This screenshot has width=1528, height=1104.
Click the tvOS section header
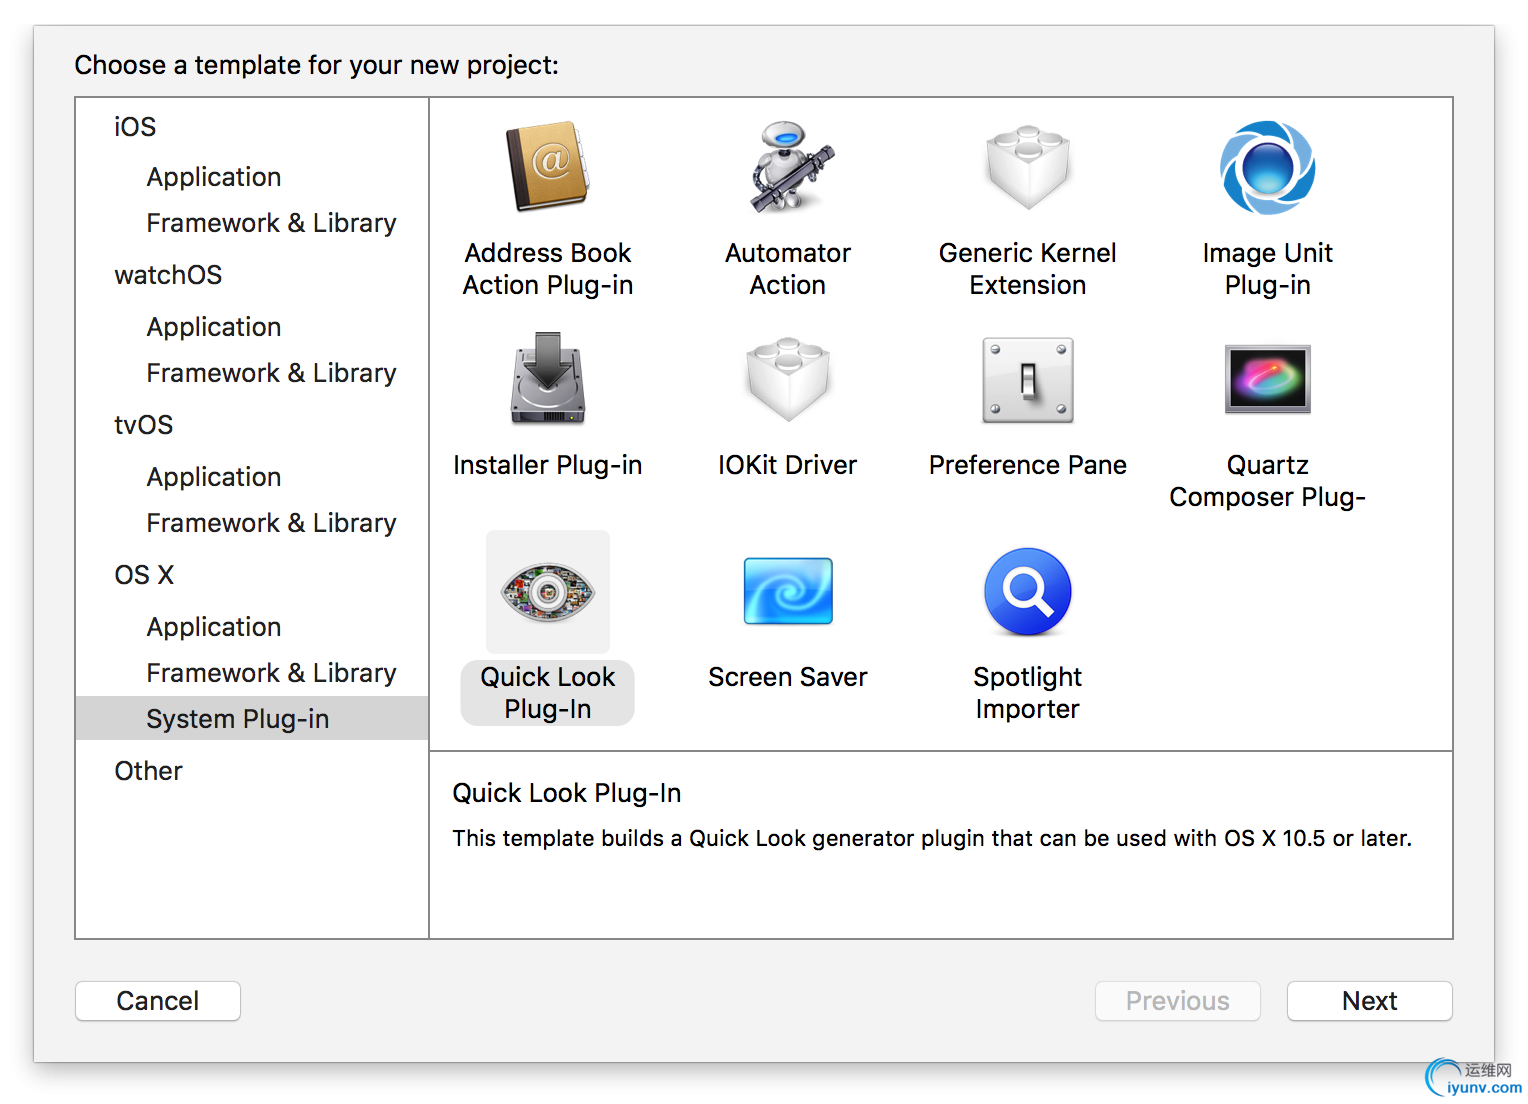pyautogui.click(x=143, y=425)
